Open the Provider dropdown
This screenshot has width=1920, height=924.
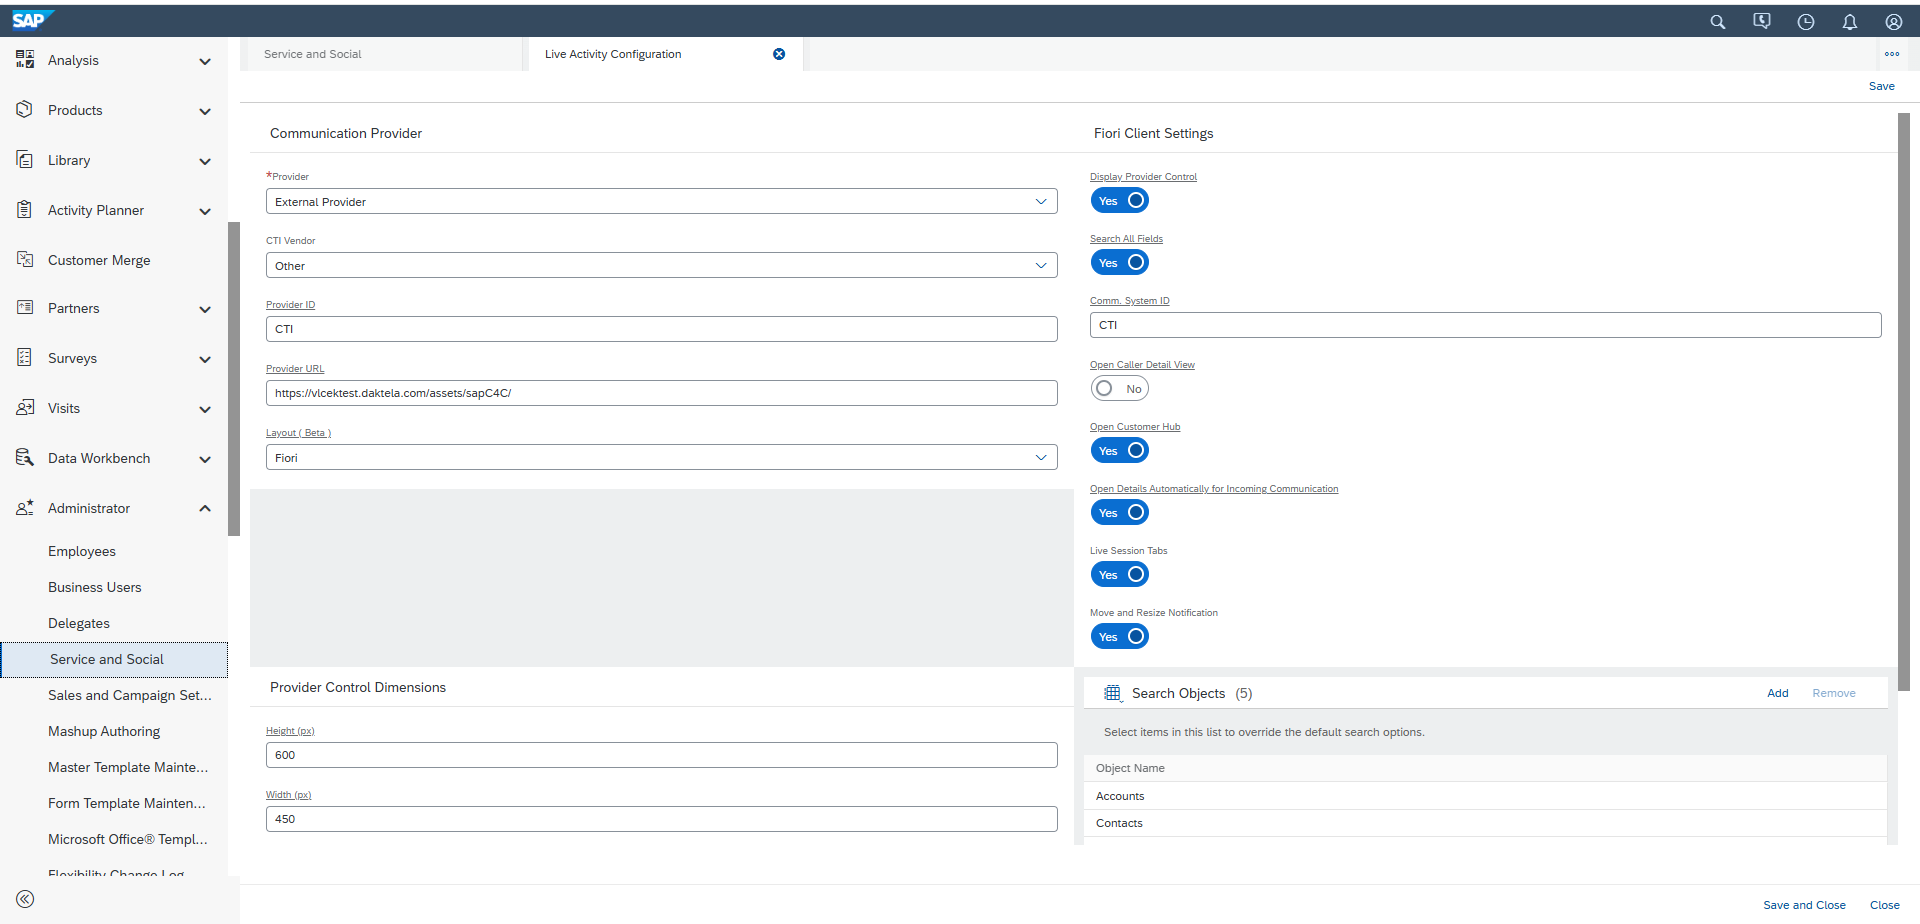661,202
